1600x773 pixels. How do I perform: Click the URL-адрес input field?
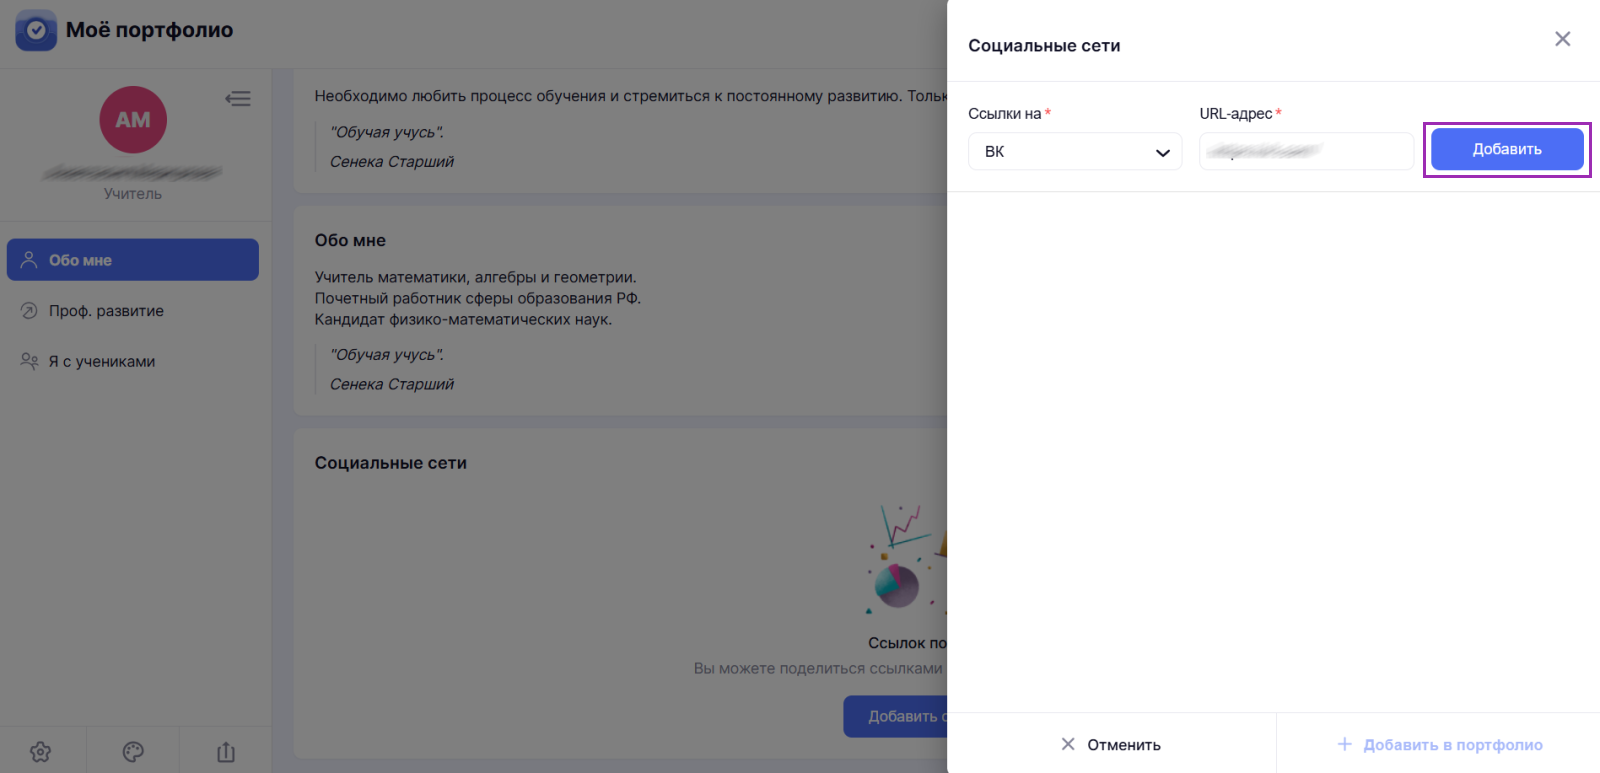[1306, 152]
